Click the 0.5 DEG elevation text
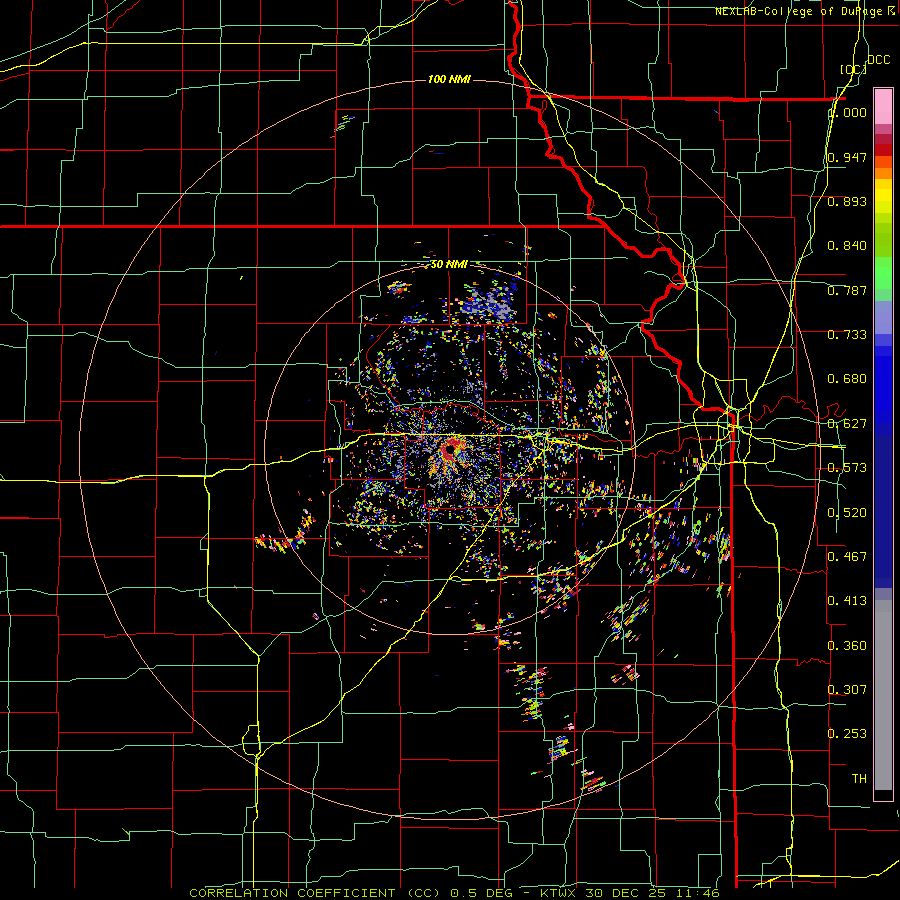 pos(481,893)
